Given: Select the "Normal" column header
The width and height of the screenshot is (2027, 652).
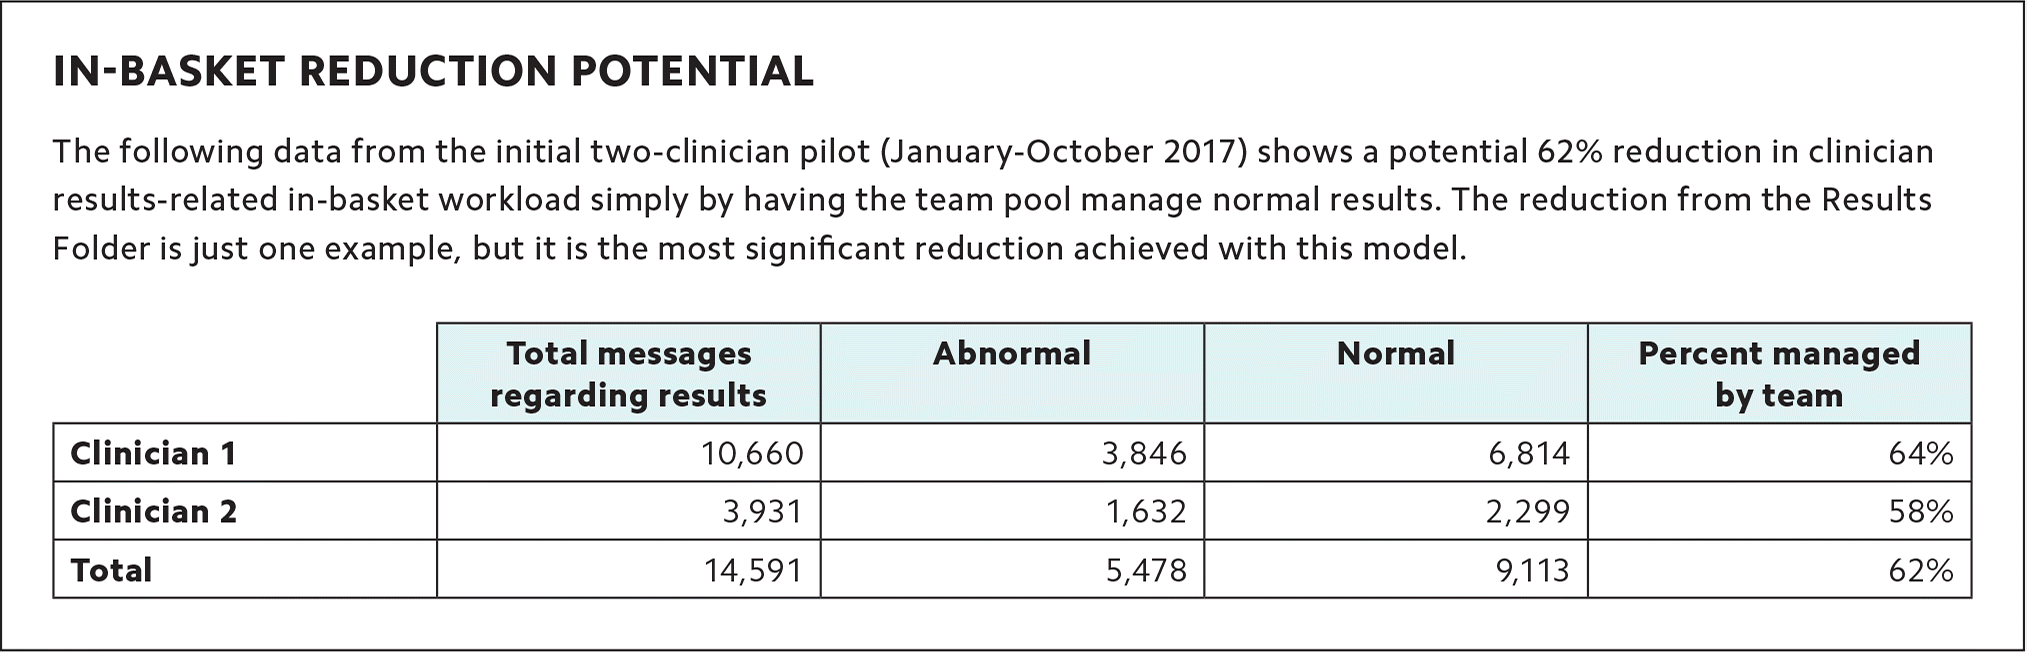Looking at the screenshot, I should pos(1395,354).
